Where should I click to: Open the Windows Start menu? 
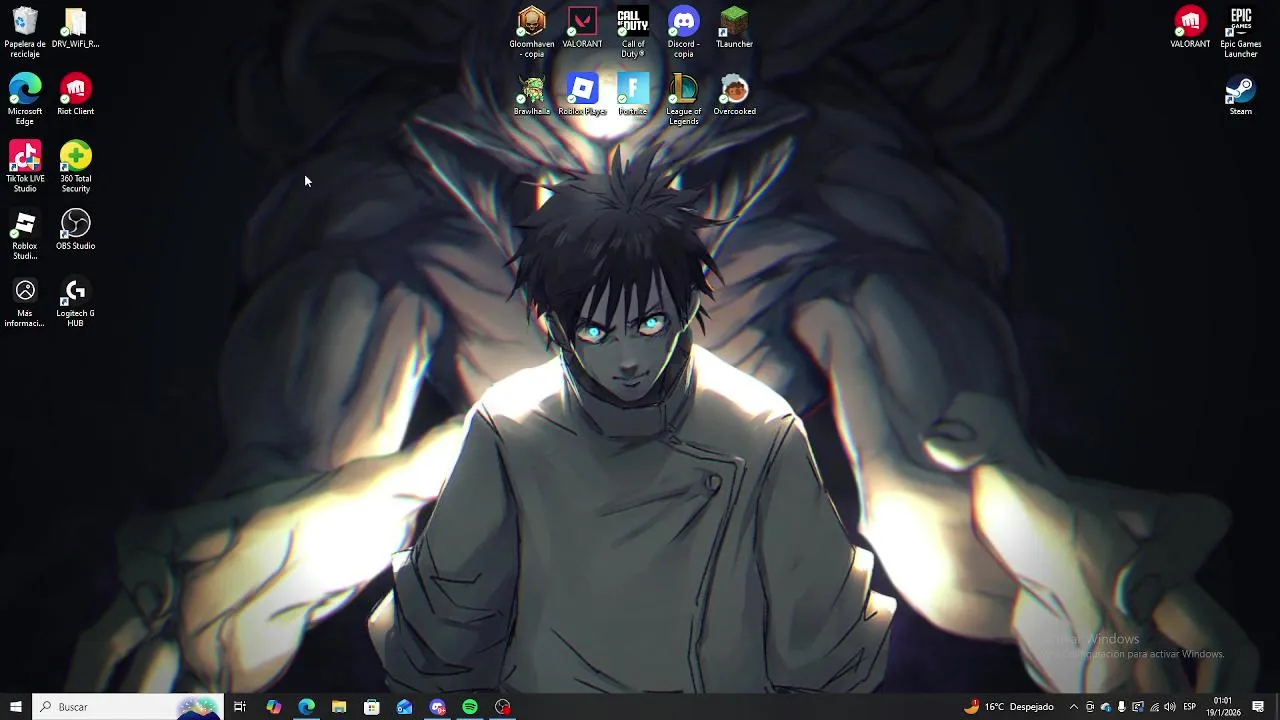[16, 707]
